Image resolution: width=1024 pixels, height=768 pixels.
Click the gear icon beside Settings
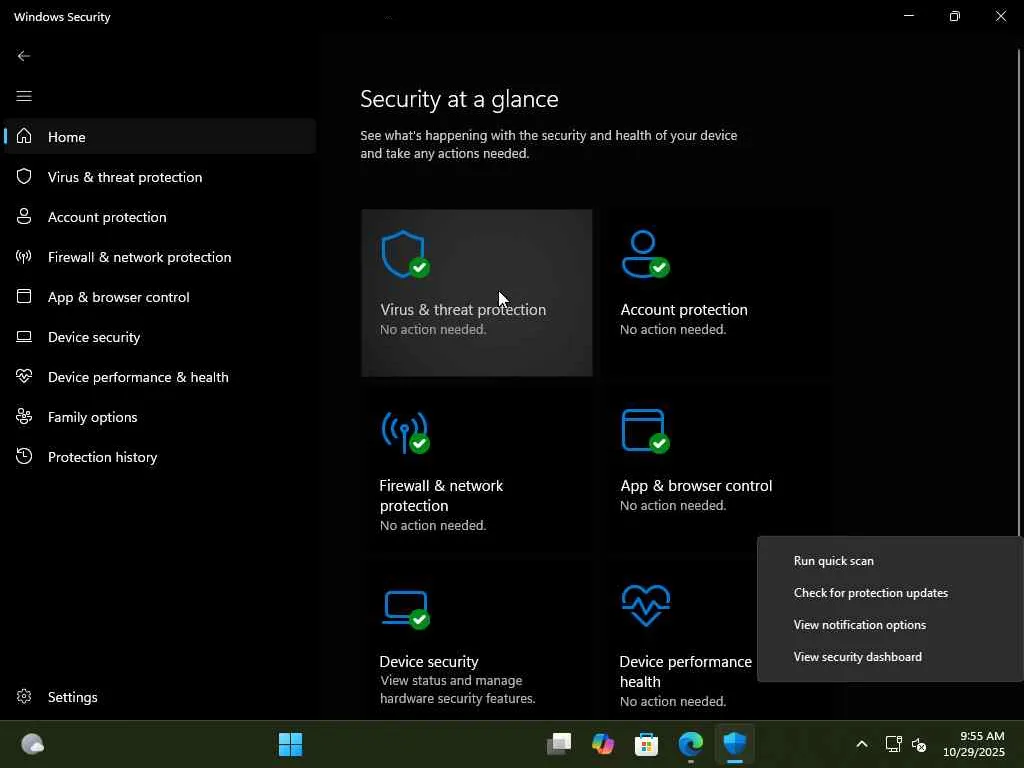24,696
